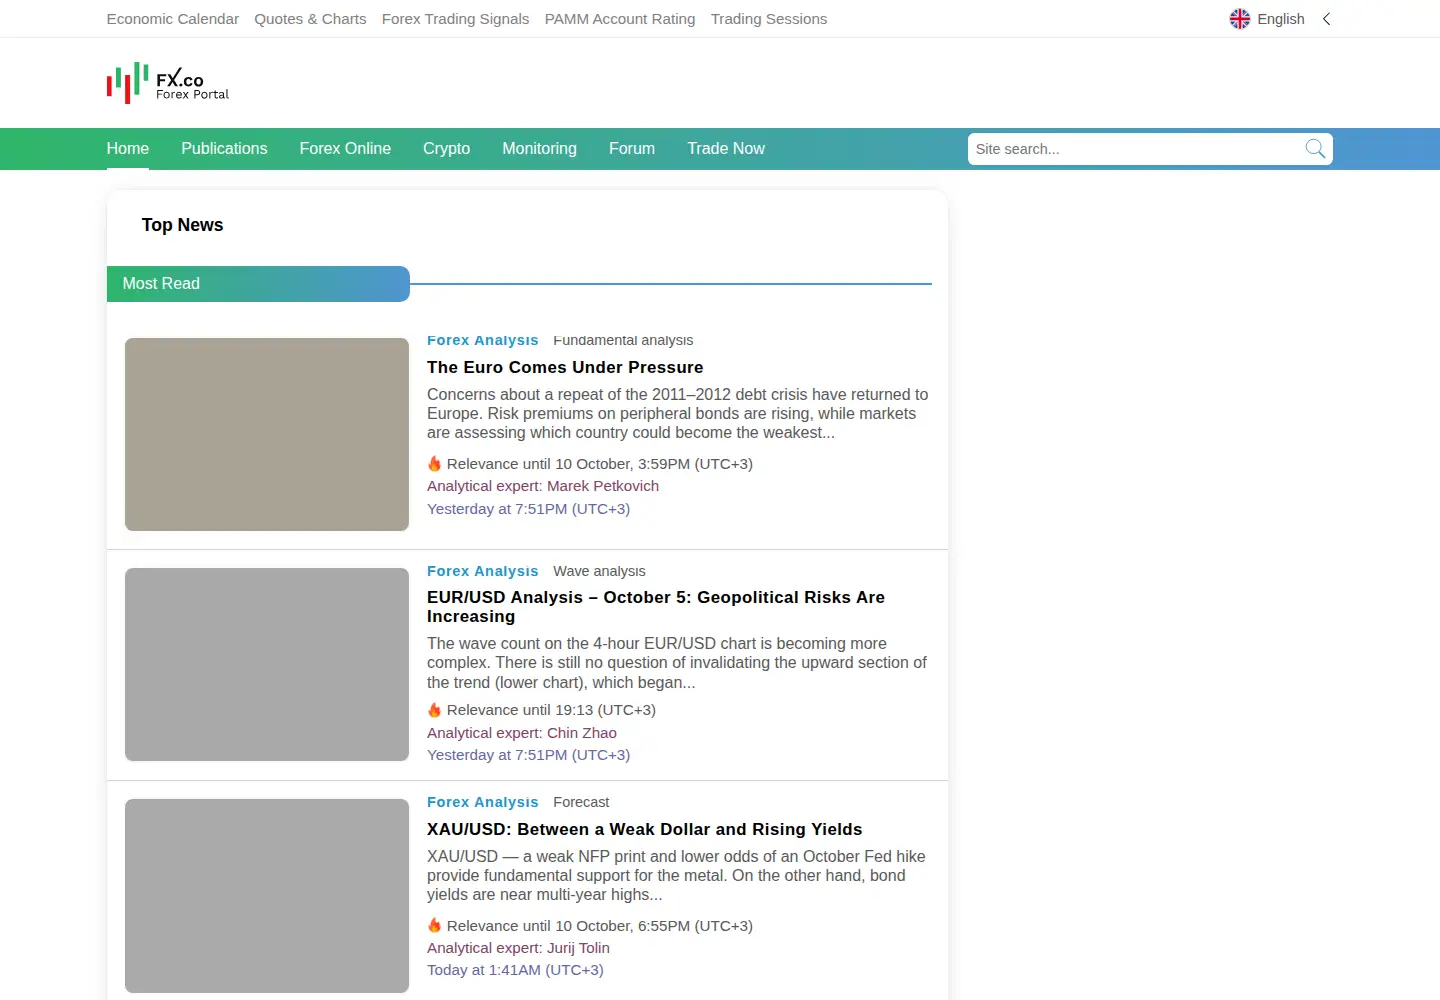Viewport: 1440px width, 1000px height.
Task: Click text 'Relevance until 19:13 (UTC+3)'
Action: pos(551,710)
